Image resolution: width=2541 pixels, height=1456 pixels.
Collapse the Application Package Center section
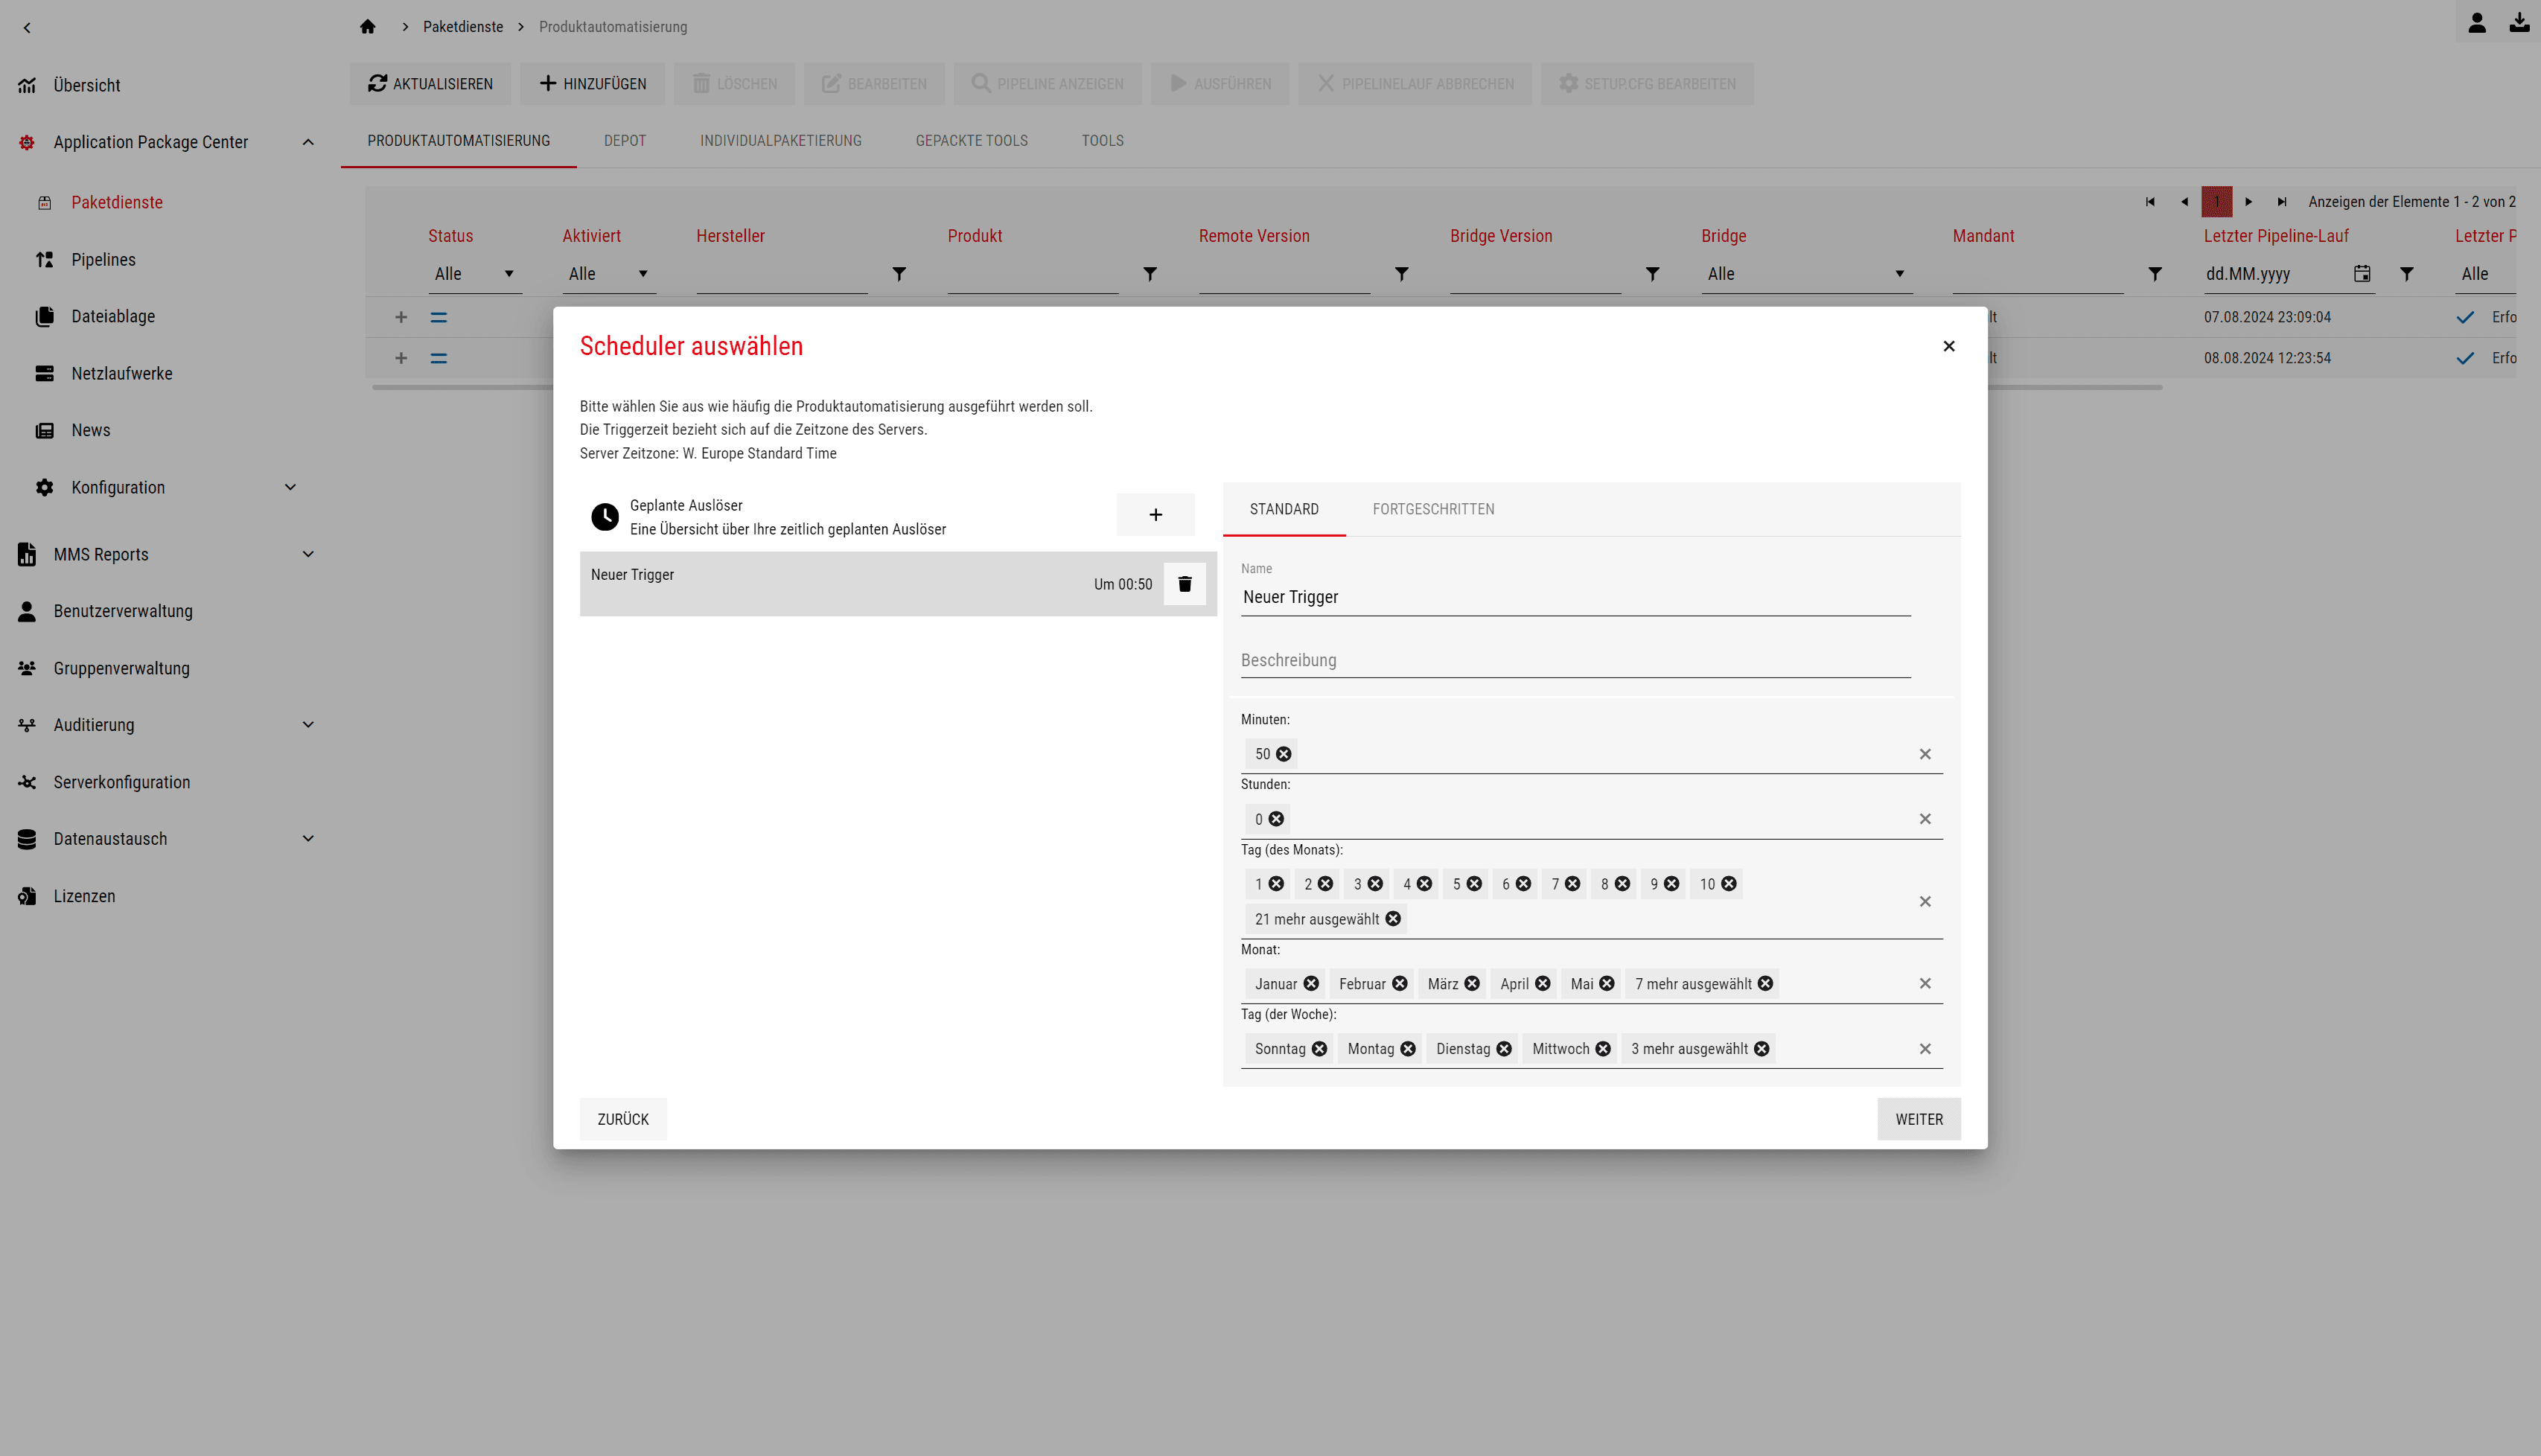click(x=307, y=142)
